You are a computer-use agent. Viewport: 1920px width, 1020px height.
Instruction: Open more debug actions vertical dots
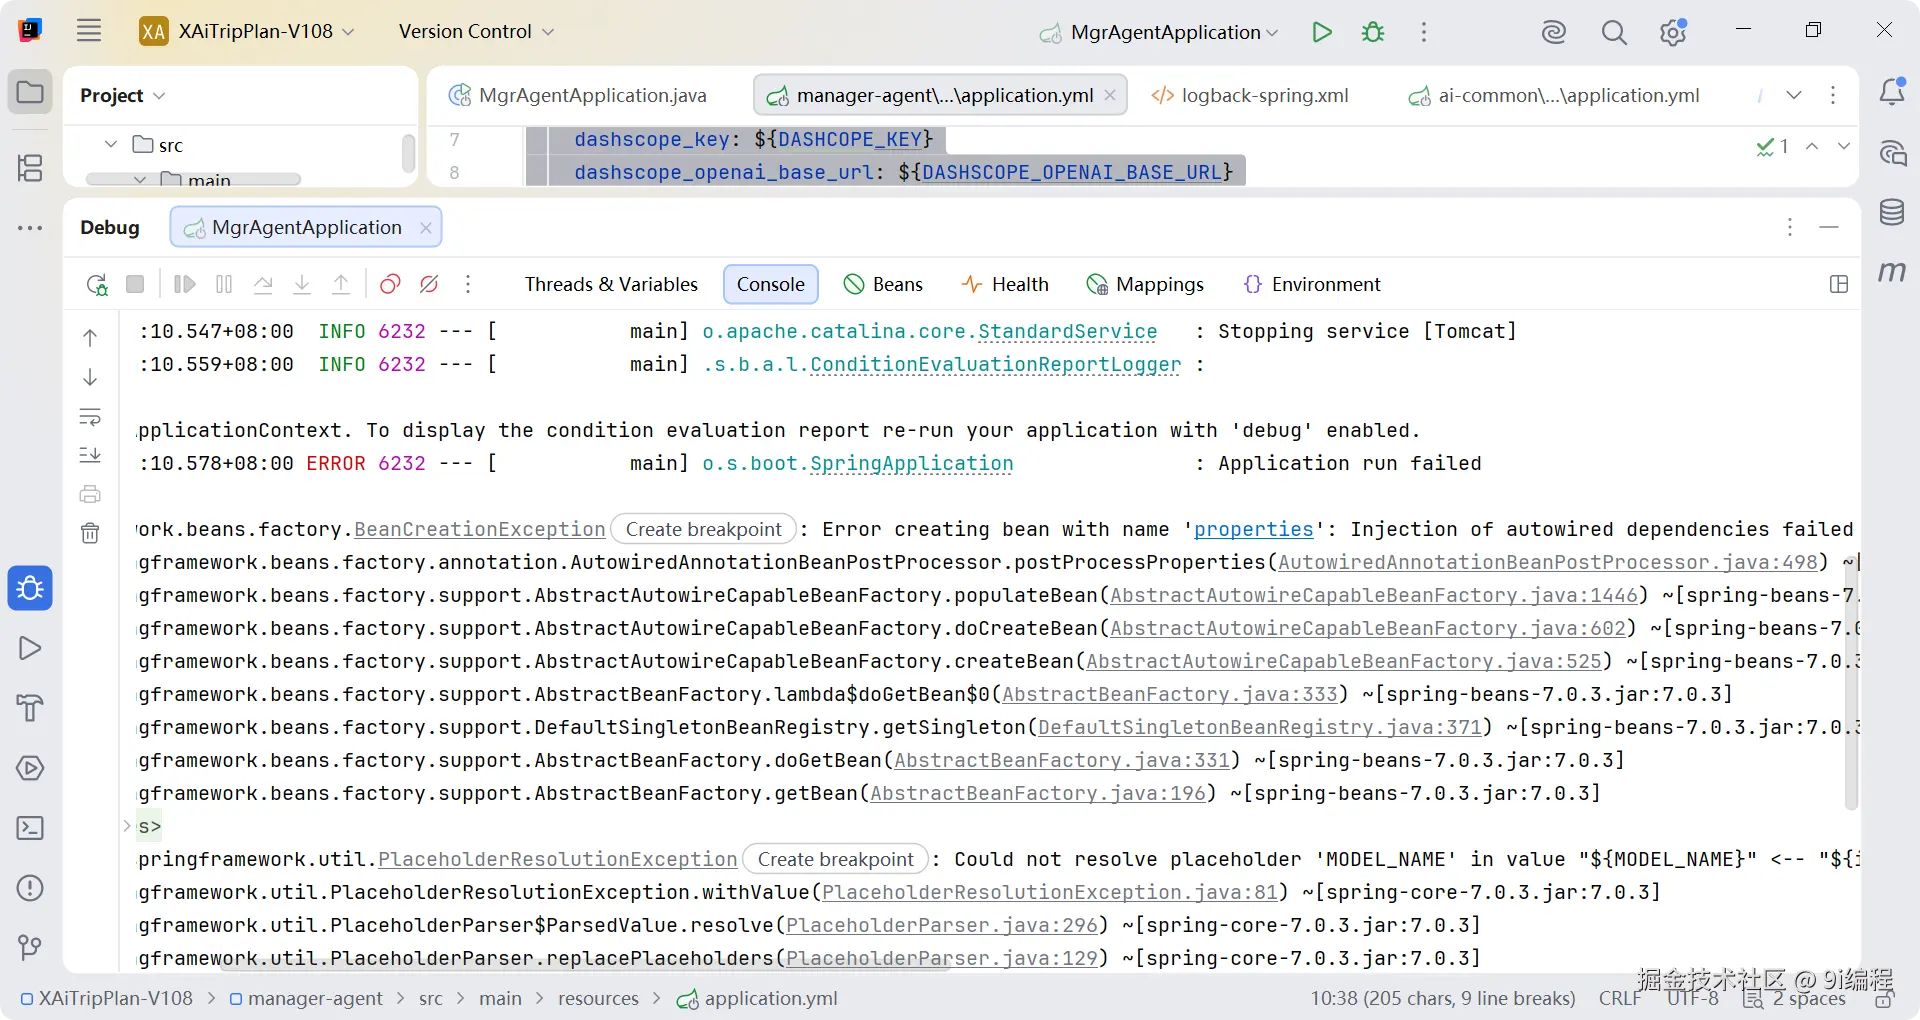click(x=468, y=284)
